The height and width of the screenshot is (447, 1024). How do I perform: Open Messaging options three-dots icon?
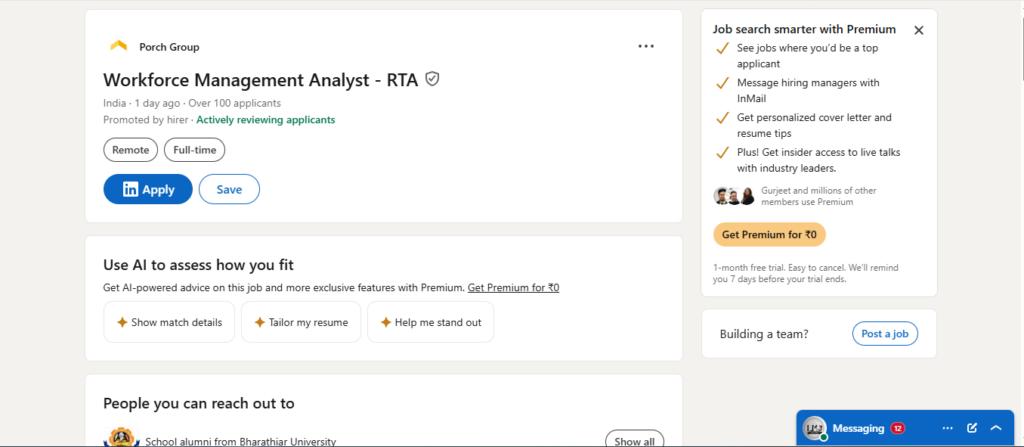948,428
